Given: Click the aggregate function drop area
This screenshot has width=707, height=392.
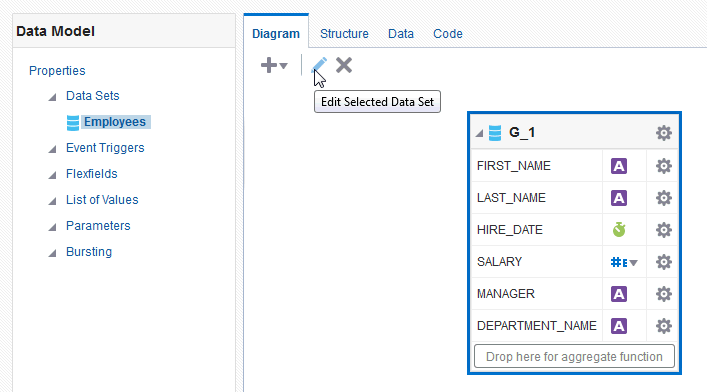Looking at the screenshot, I should pyautogui.click(x=574, y=356).
